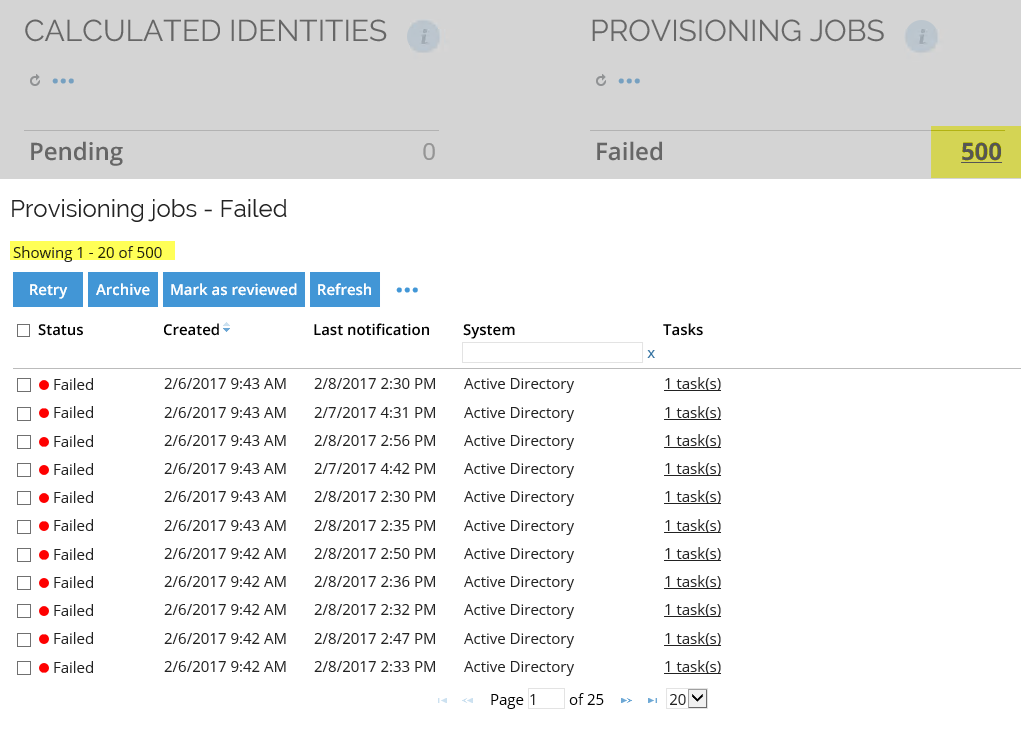The image size is (1021, 731).
Task: Open Calculated Identities more-options dots
Action: coord(63,81)
